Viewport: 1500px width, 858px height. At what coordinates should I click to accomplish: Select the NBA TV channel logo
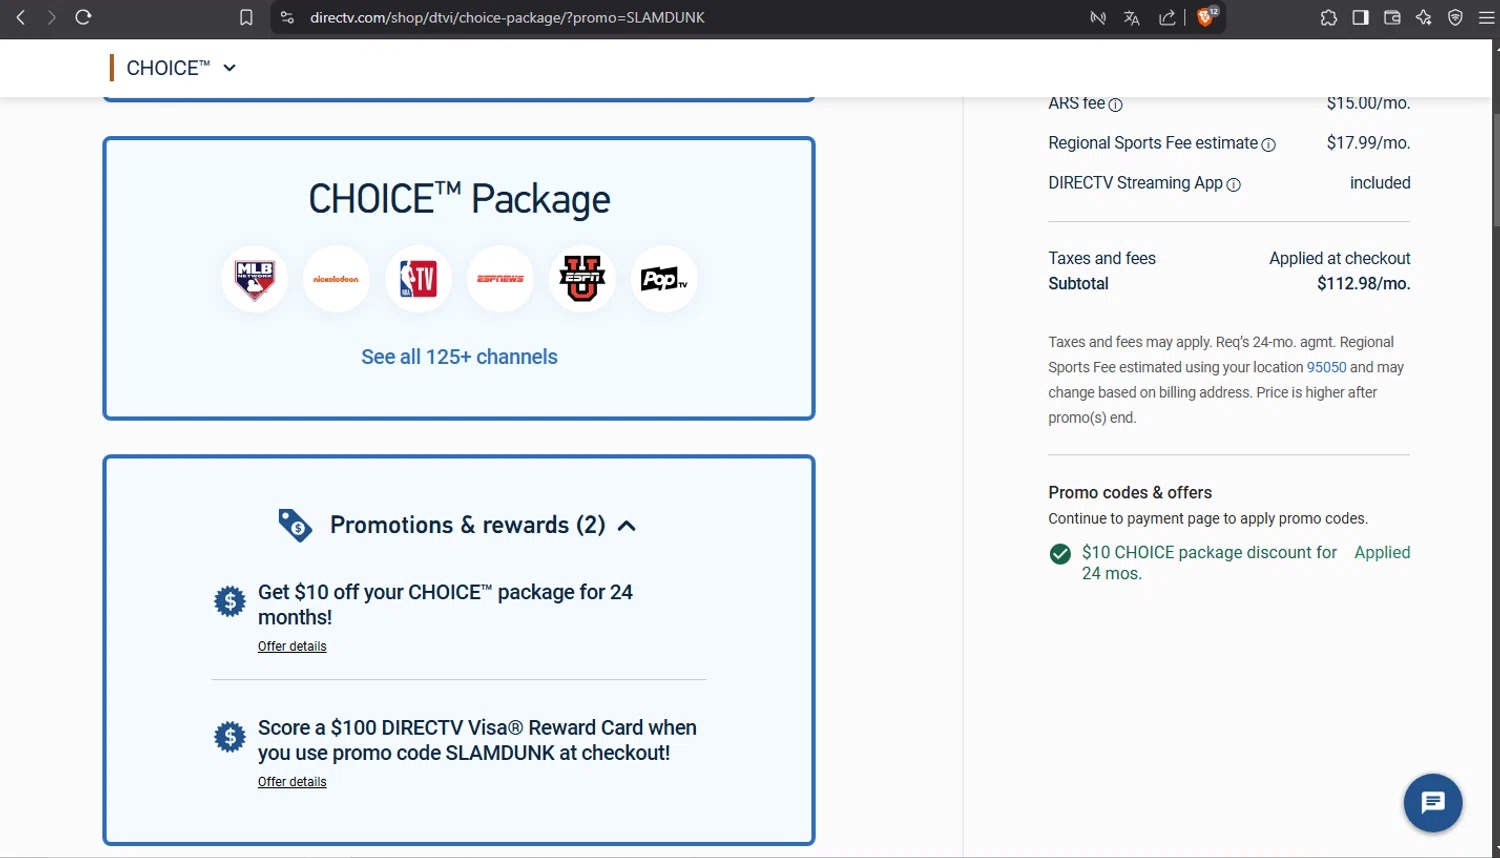(x=418, y=279)
